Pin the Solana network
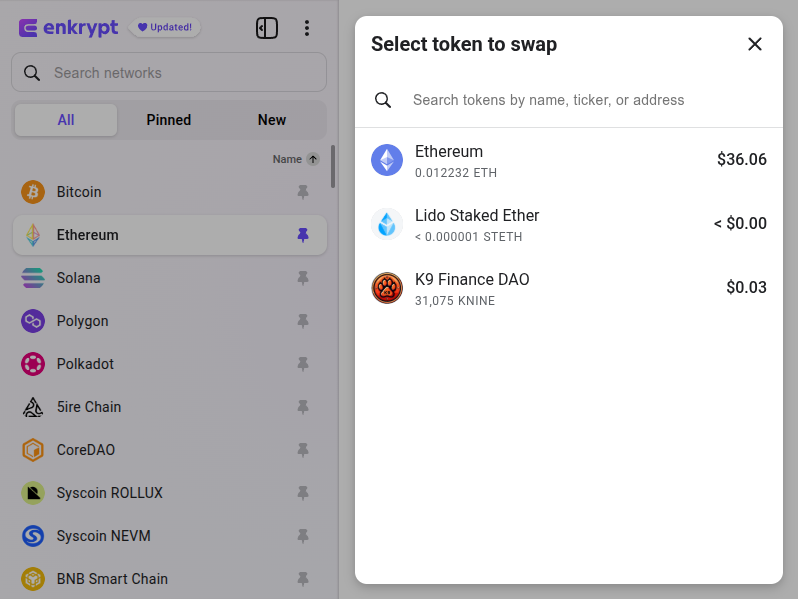The width and height of the screenshot is (798, 599). pos(303,278)
